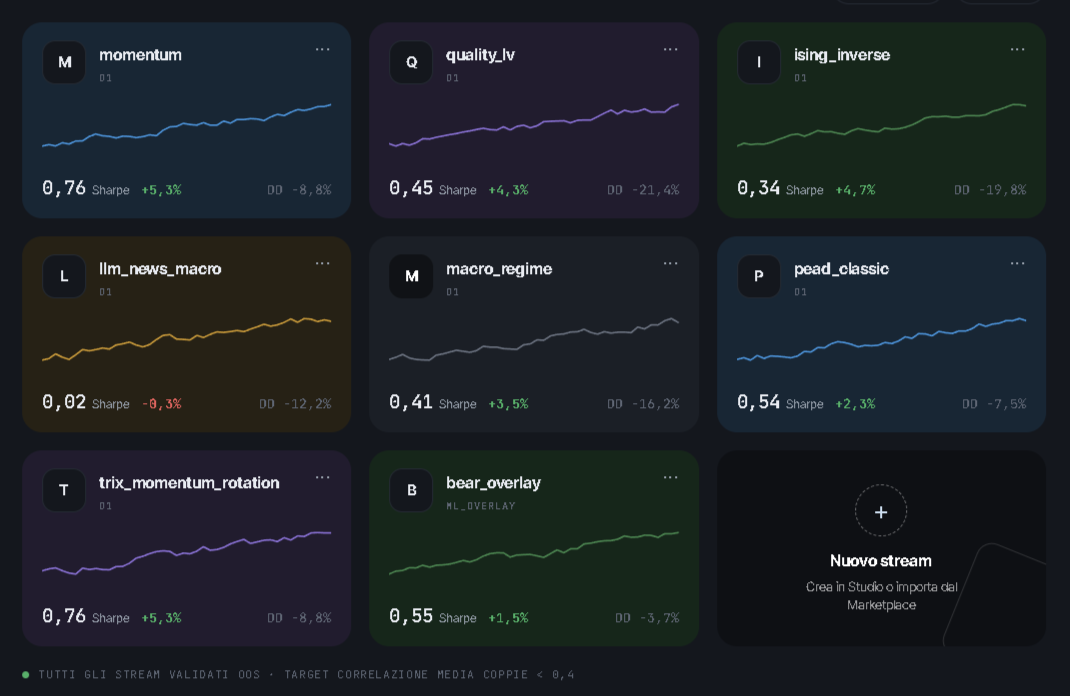
Task: Click the quality_lv purple sparkline chart
Action: click(534, 126)
